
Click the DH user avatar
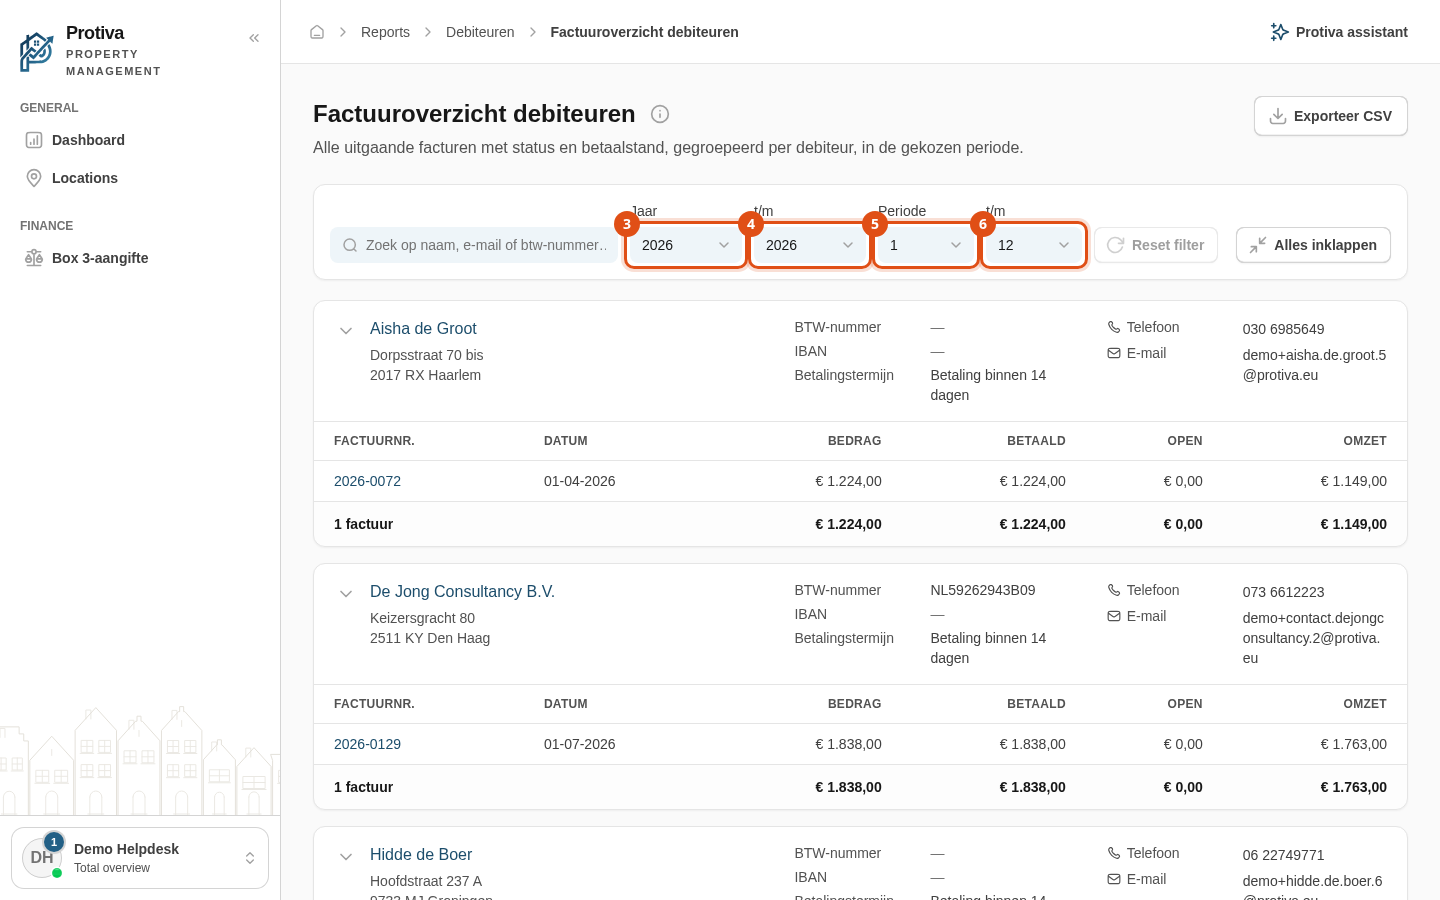[42, 858]
